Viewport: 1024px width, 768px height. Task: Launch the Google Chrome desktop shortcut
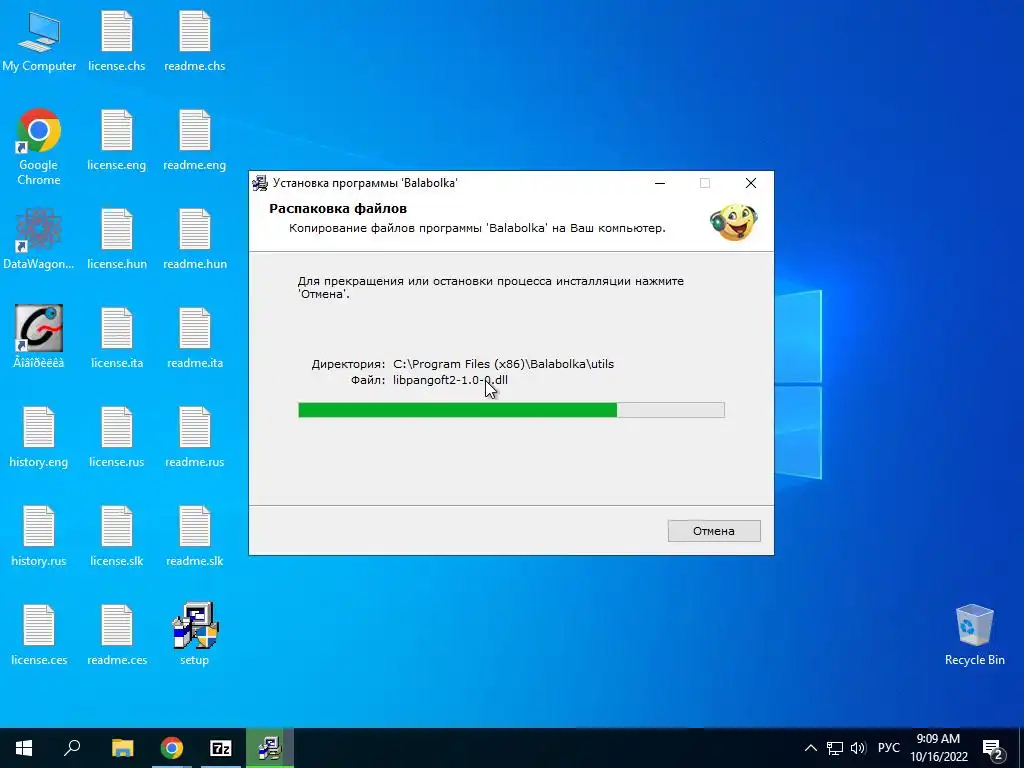tap(39, 147)
